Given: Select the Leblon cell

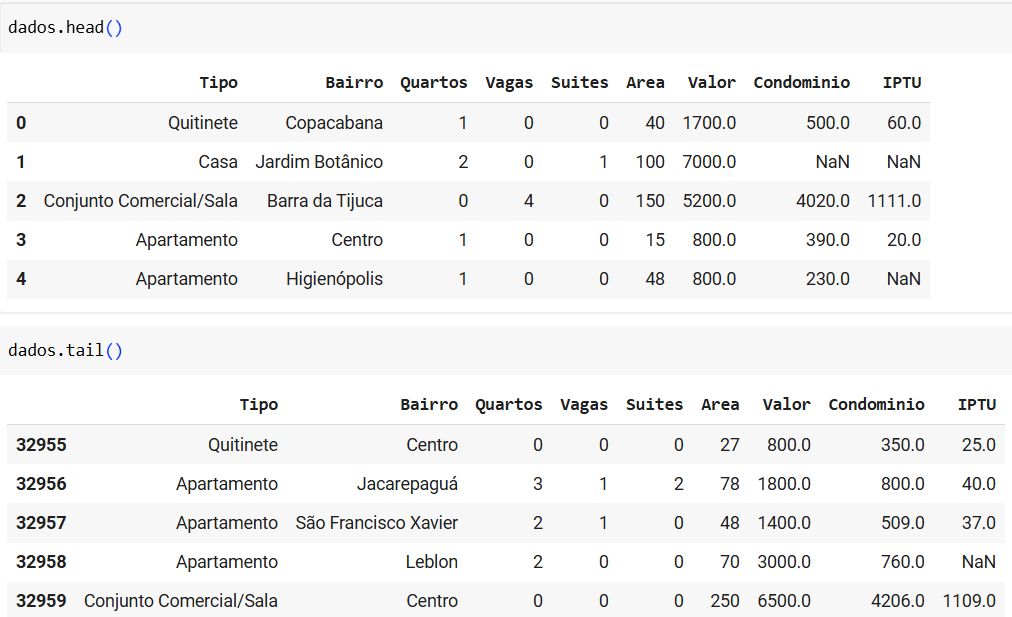Looking at the screenshot, I should click(x=432, y=562).
